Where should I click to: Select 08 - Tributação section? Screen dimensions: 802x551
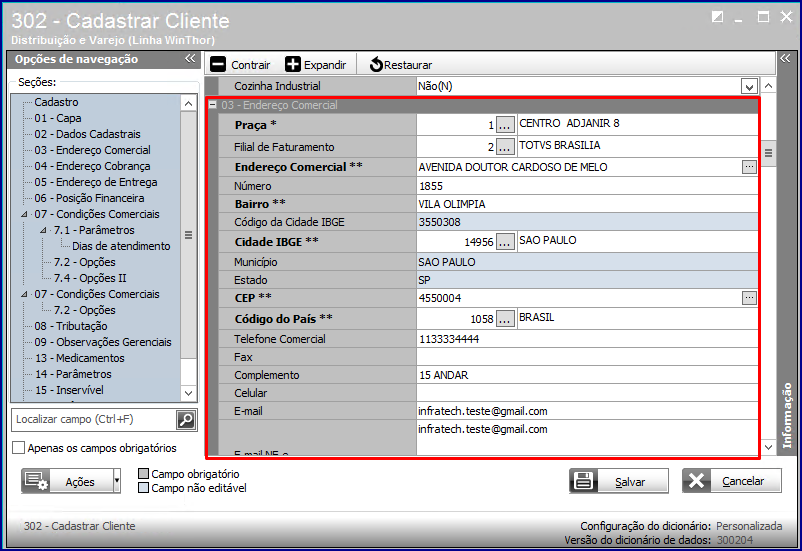[71, 326]
